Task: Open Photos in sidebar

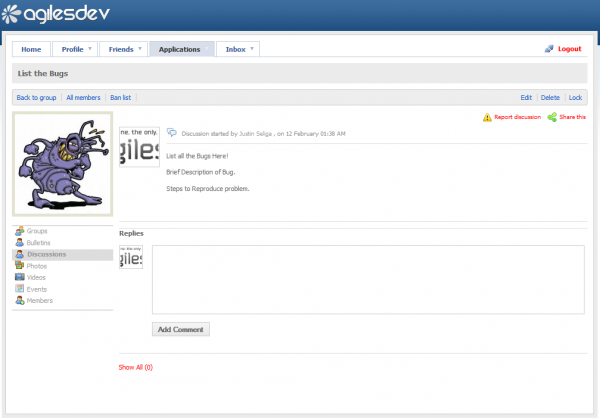Action: click(x=37, y=266)
